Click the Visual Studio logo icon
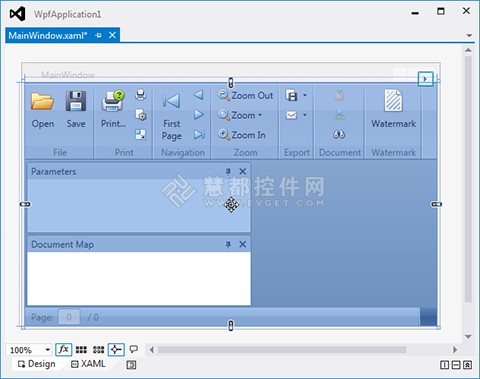Viewport: 480px width, 379px height. pyautogui.click(x=17, y=14)
